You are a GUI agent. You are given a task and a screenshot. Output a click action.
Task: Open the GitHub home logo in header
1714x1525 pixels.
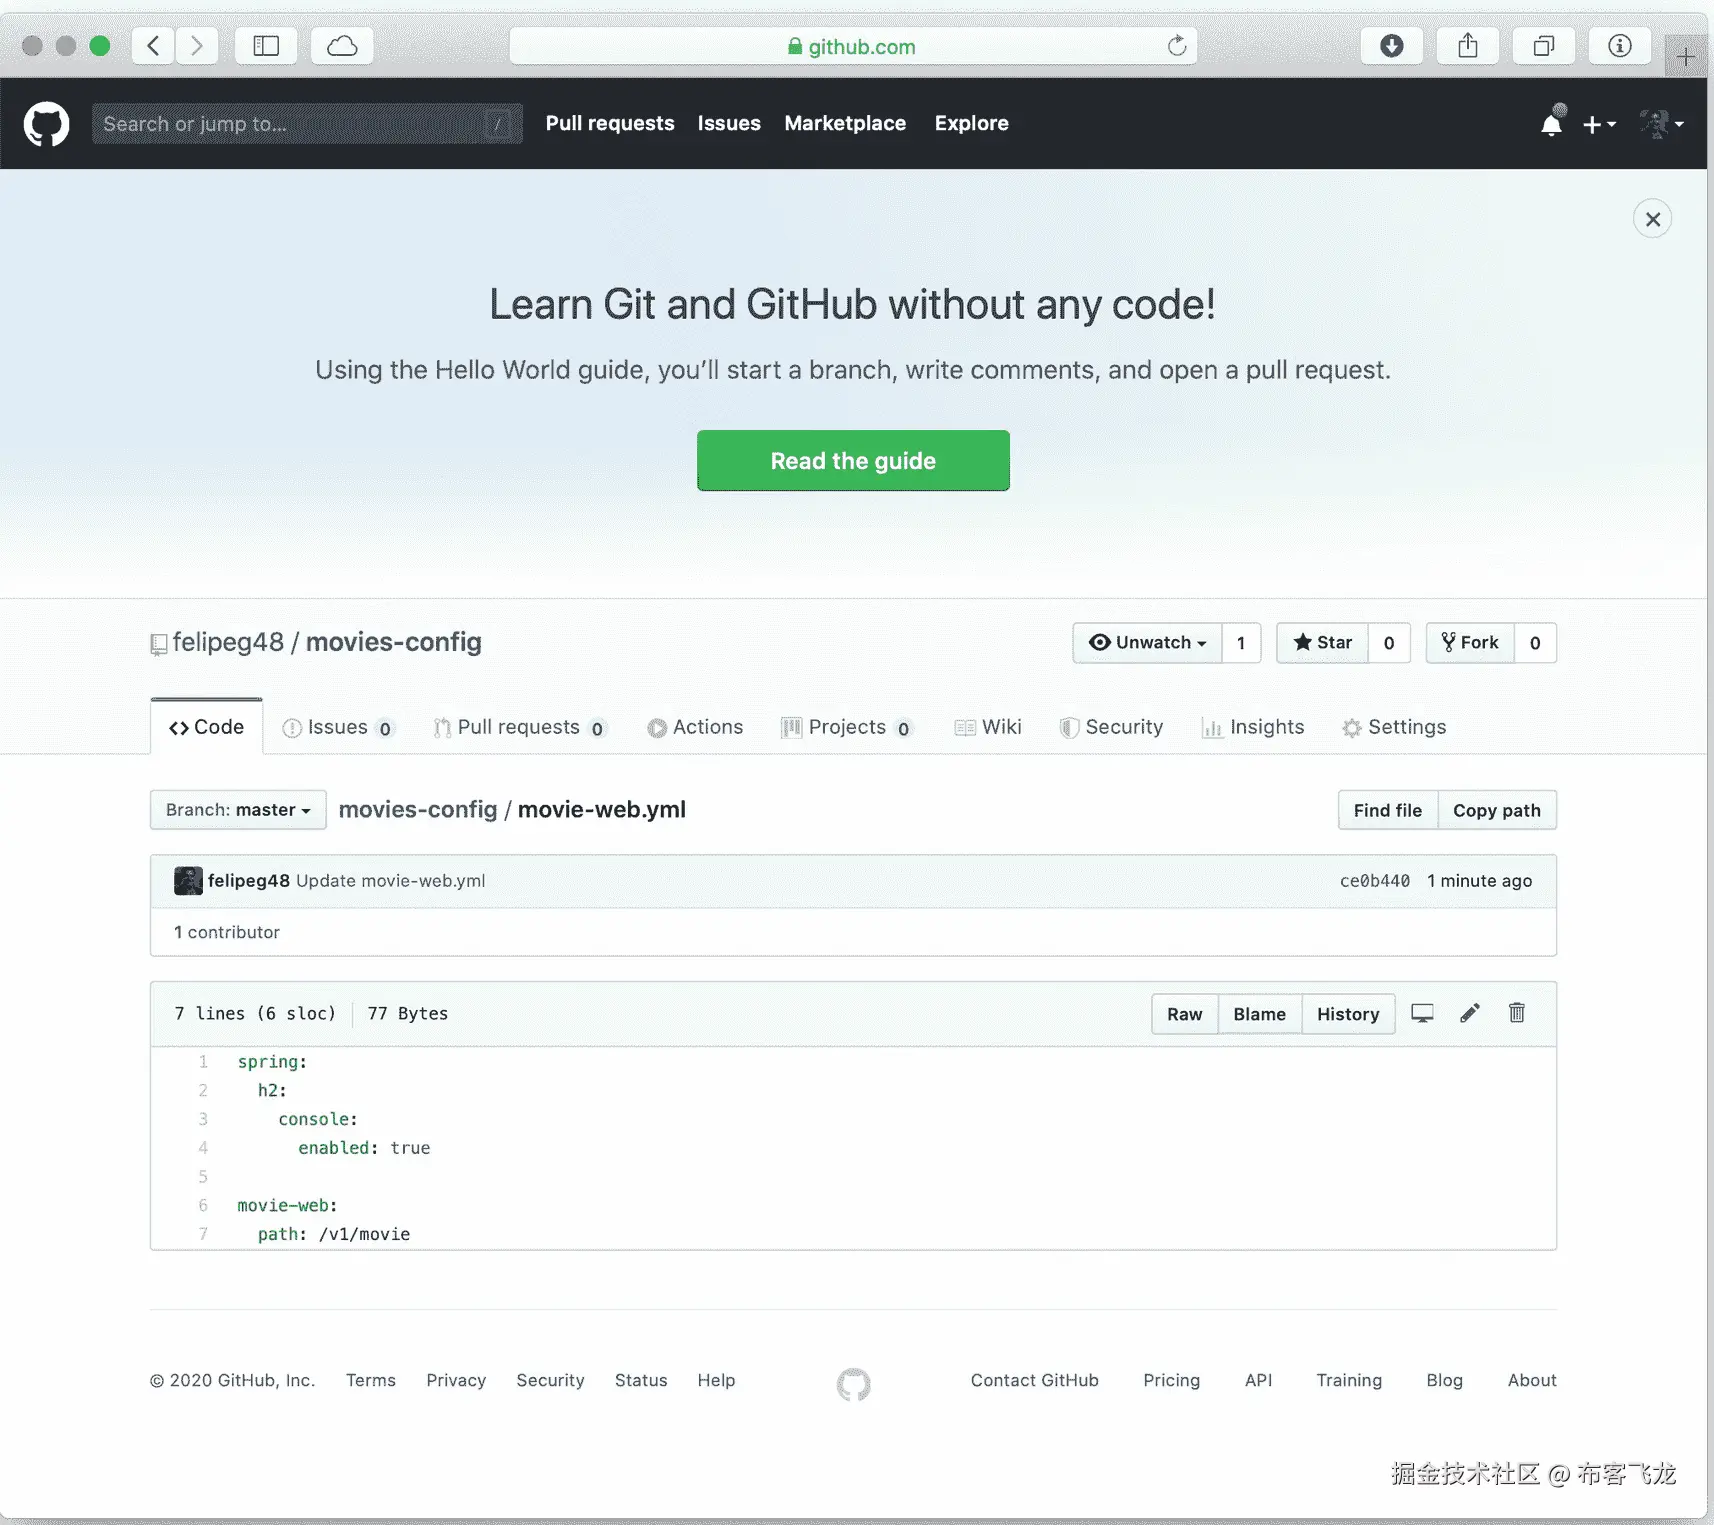coord(46,124)
